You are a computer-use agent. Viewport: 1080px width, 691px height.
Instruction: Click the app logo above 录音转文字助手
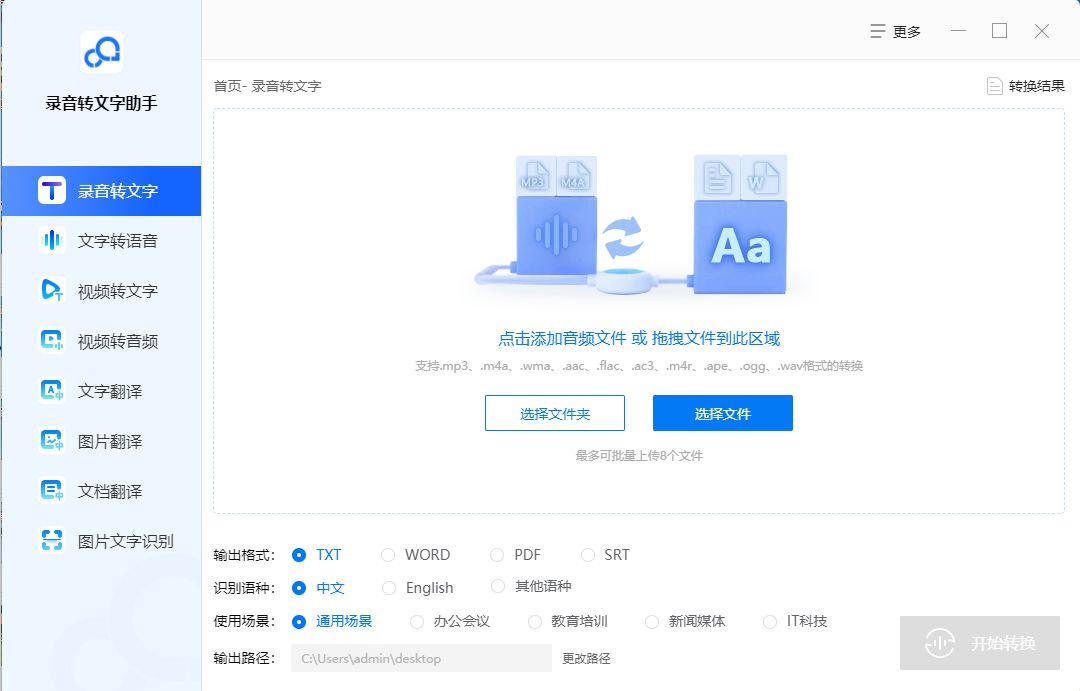(x=102, y=52)
